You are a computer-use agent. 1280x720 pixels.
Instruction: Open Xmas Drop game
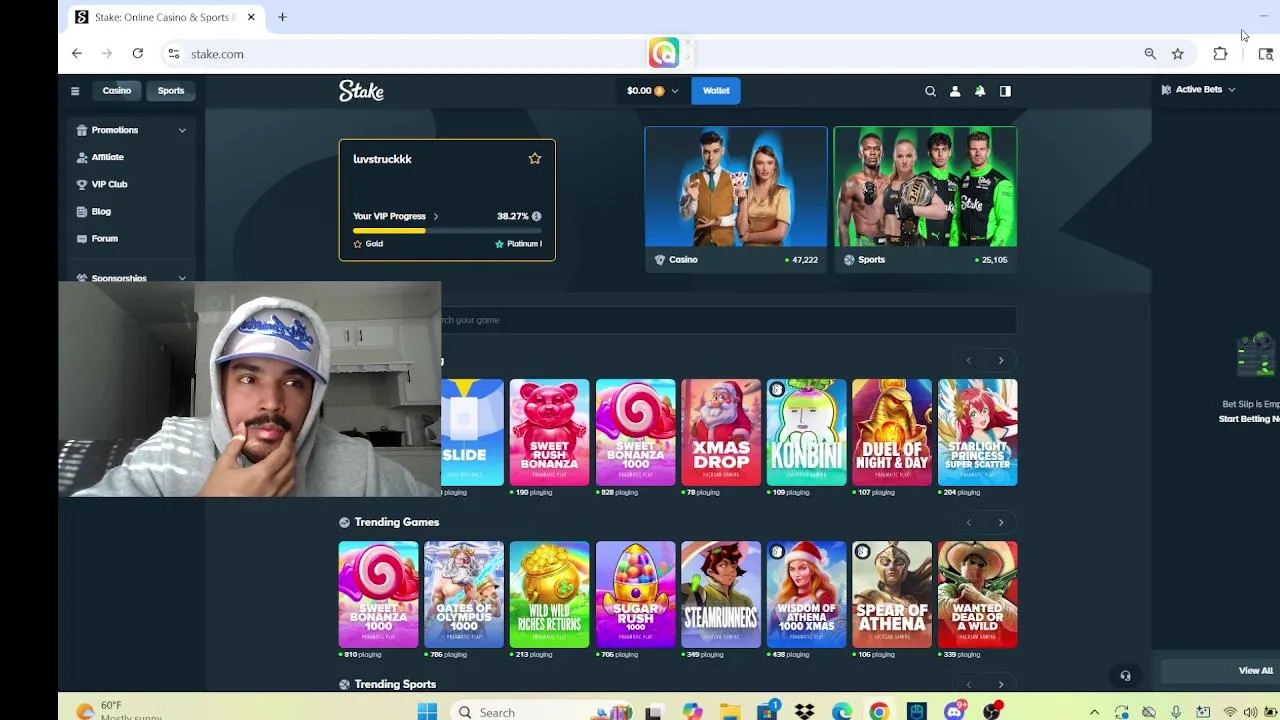(x=721, y=432)
